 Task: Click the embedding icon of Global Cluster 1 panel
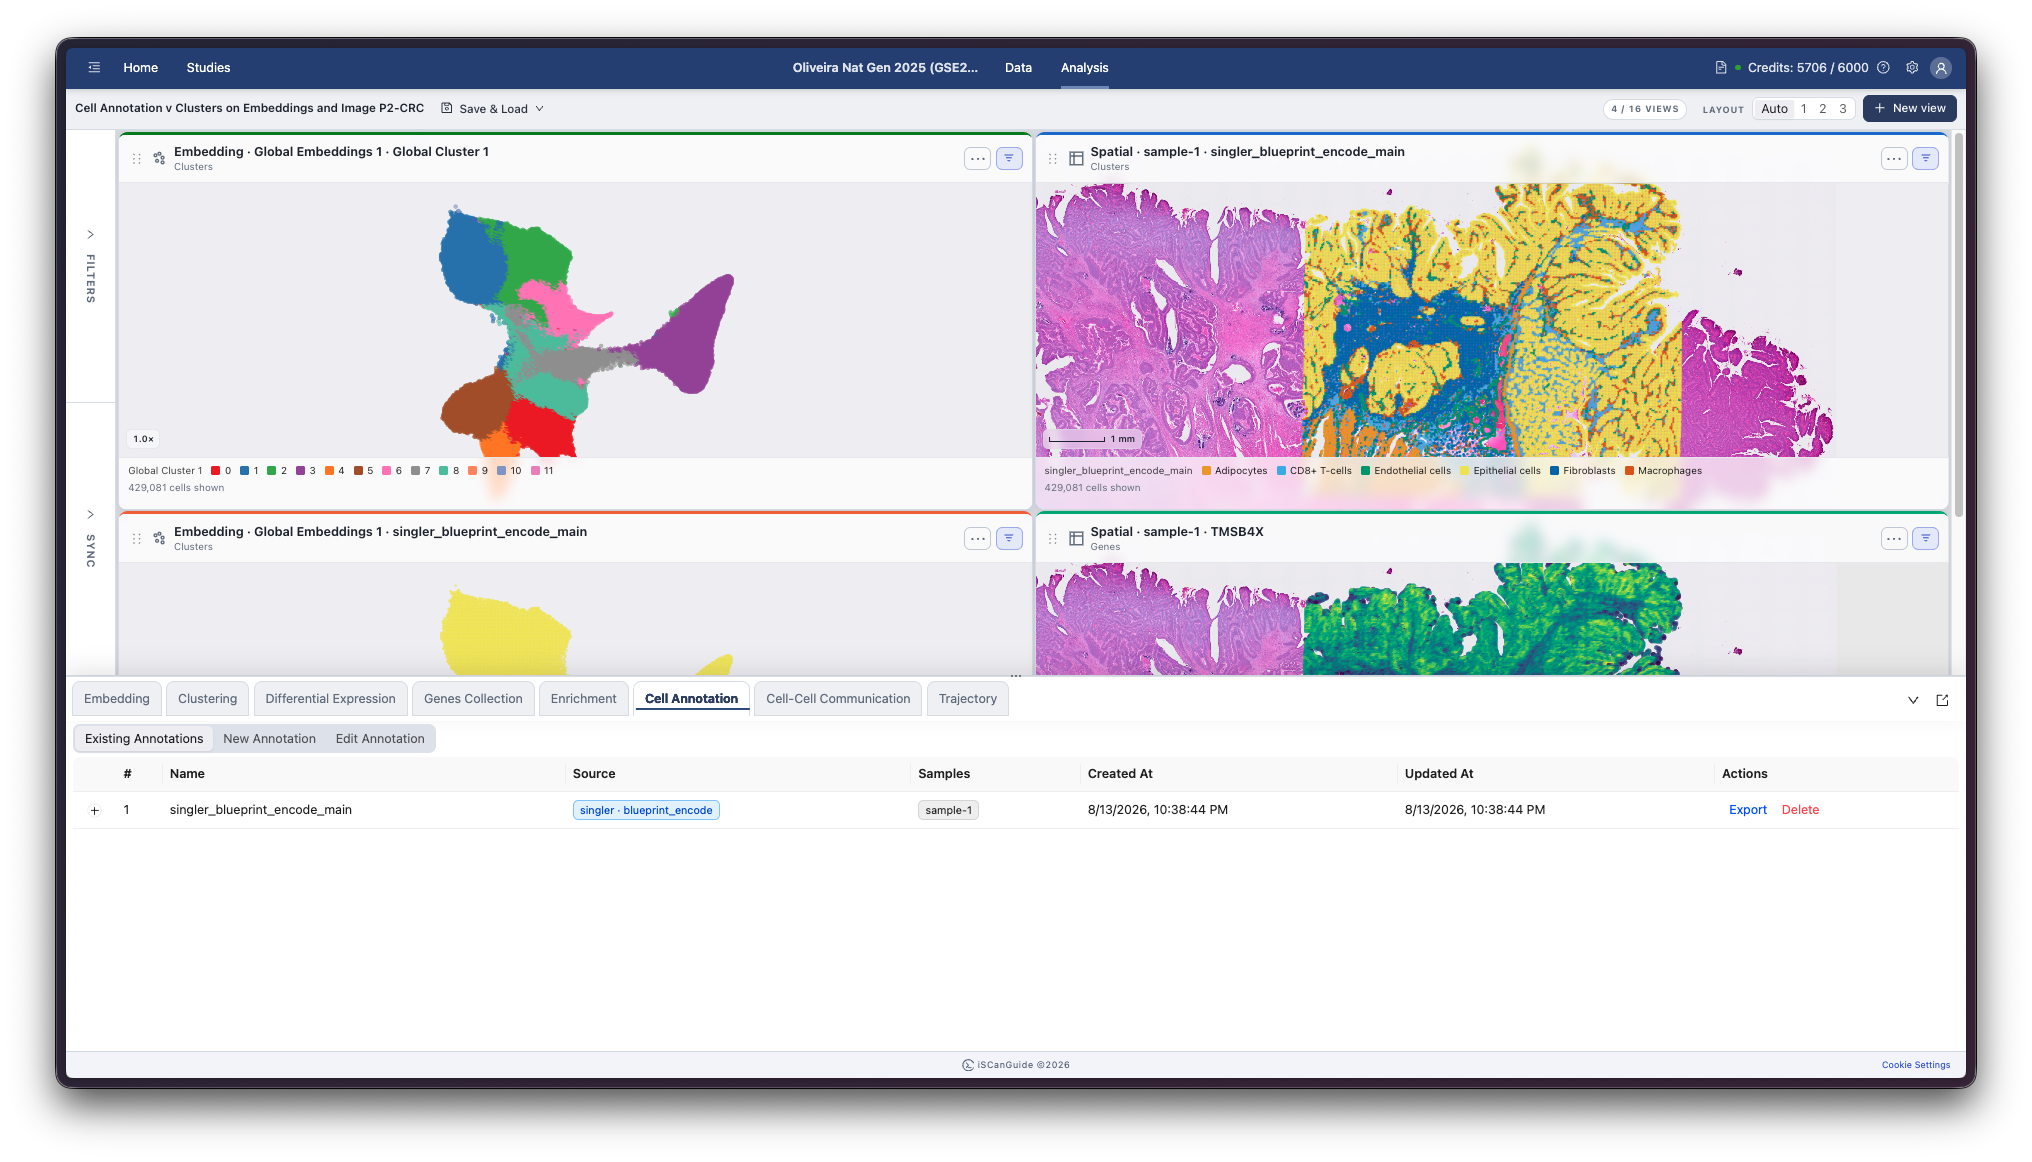(x=159, y=158)
